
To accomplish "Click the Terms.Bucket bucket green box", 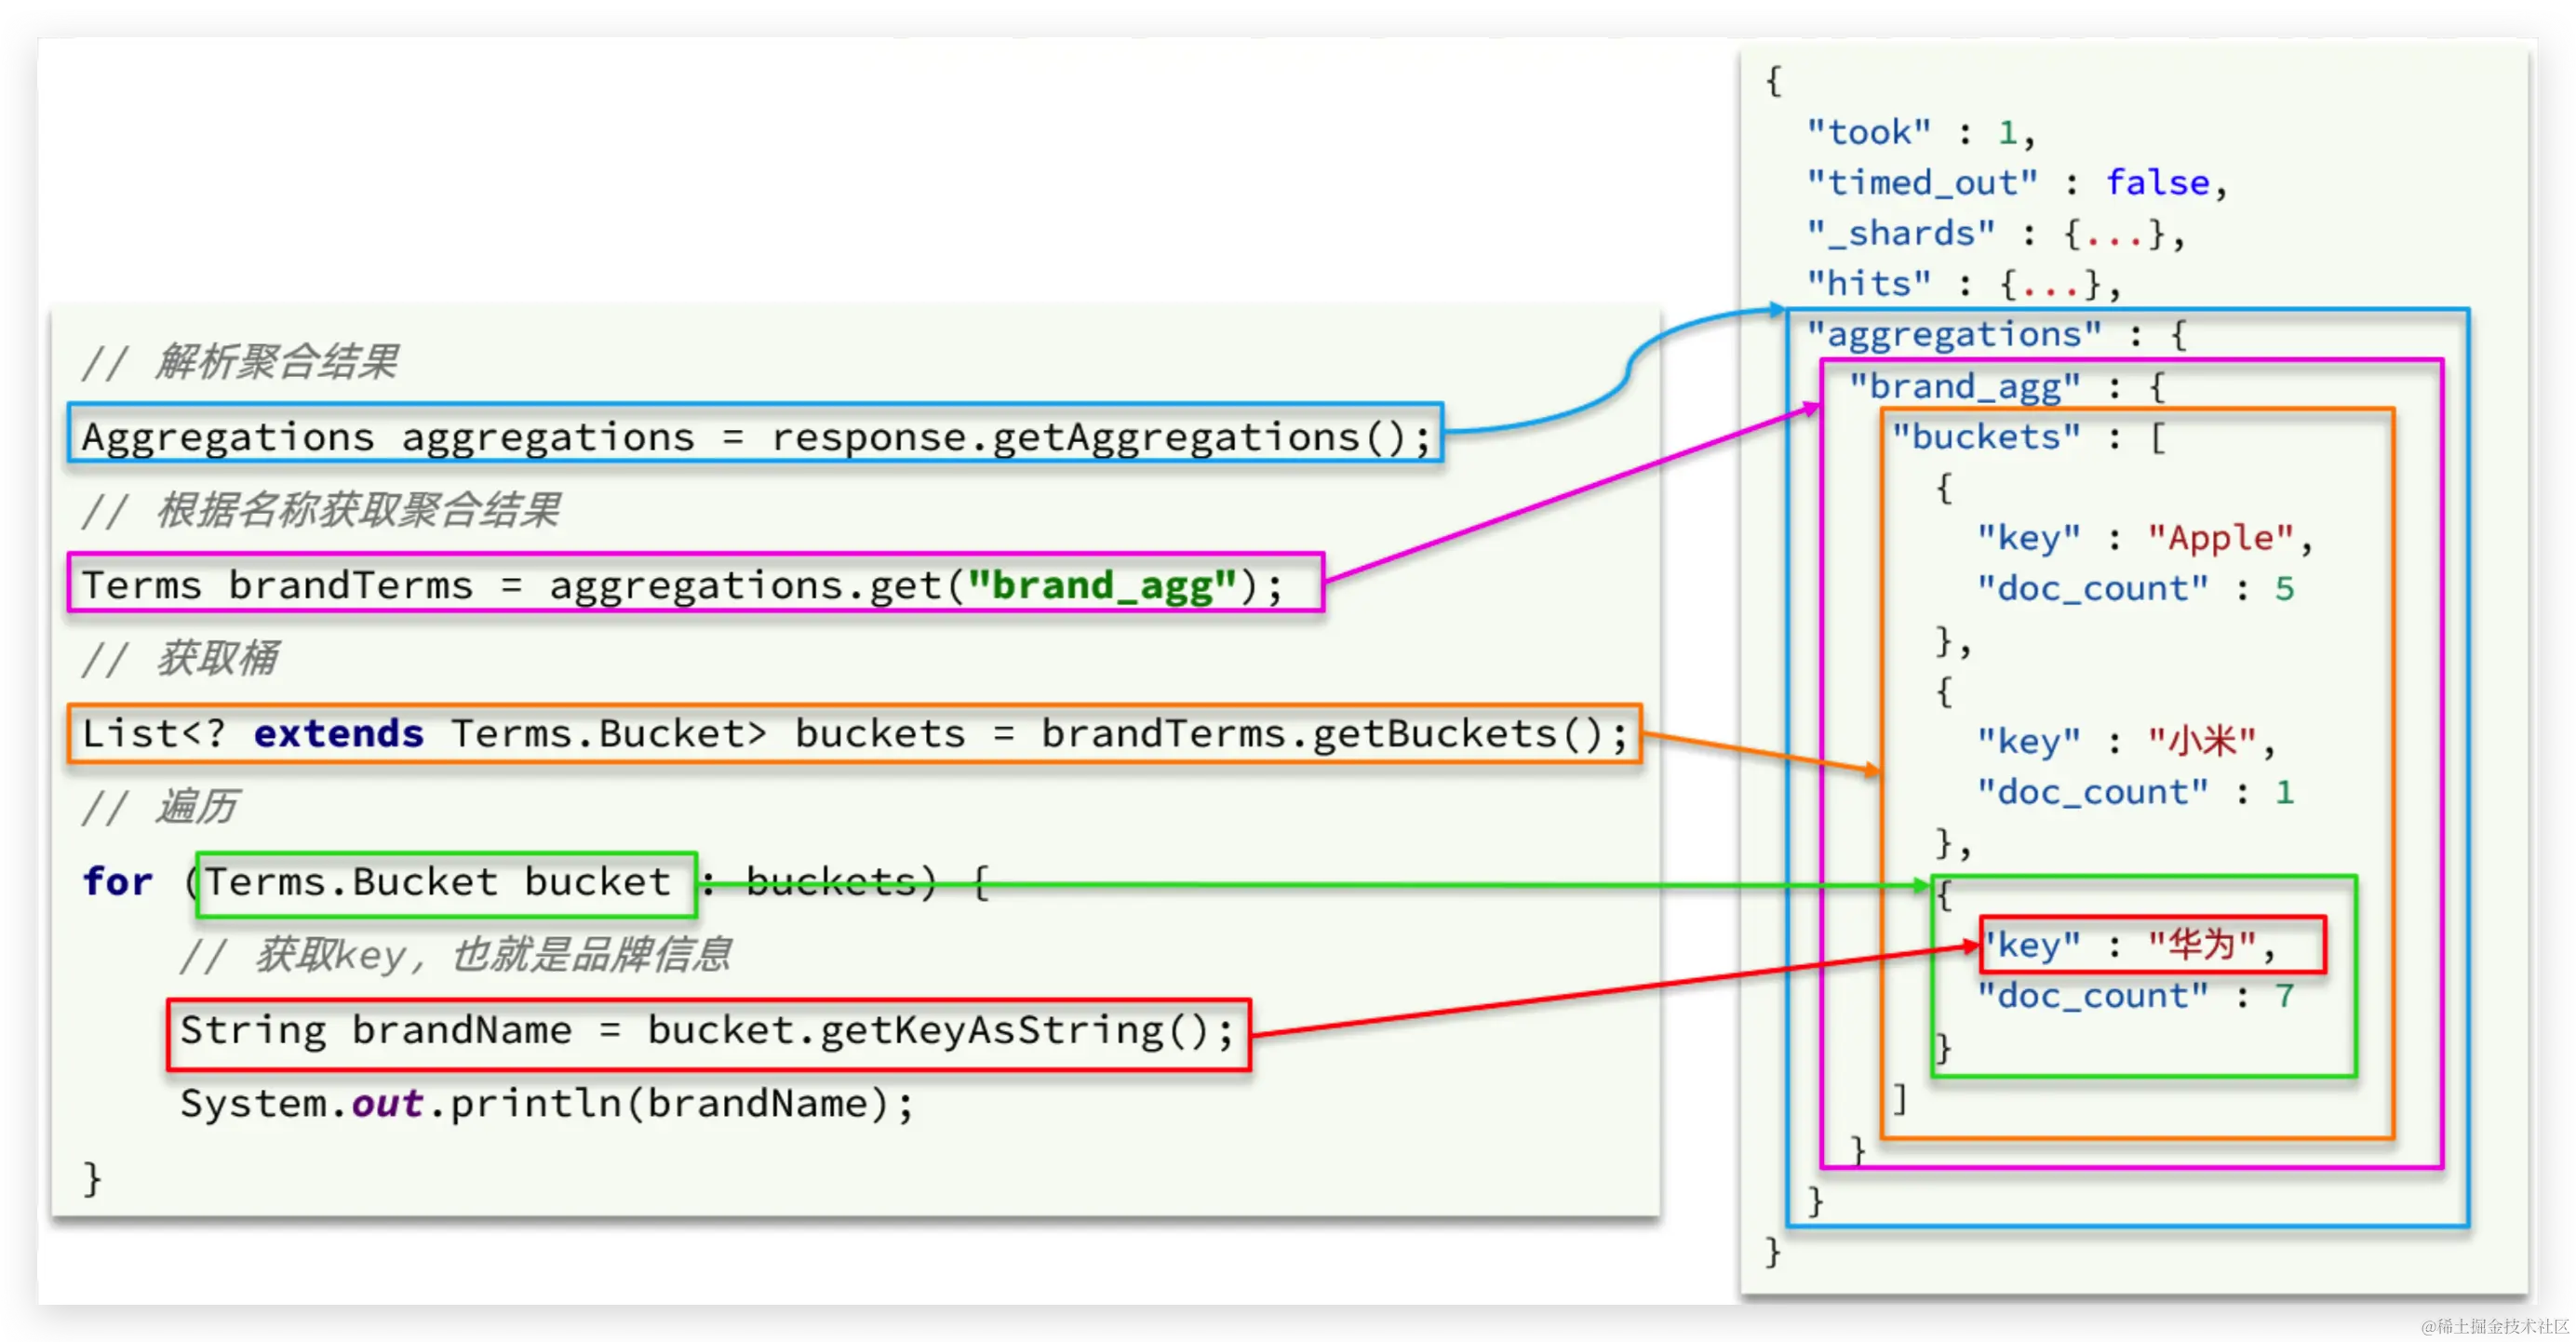I will click(446, 883).
